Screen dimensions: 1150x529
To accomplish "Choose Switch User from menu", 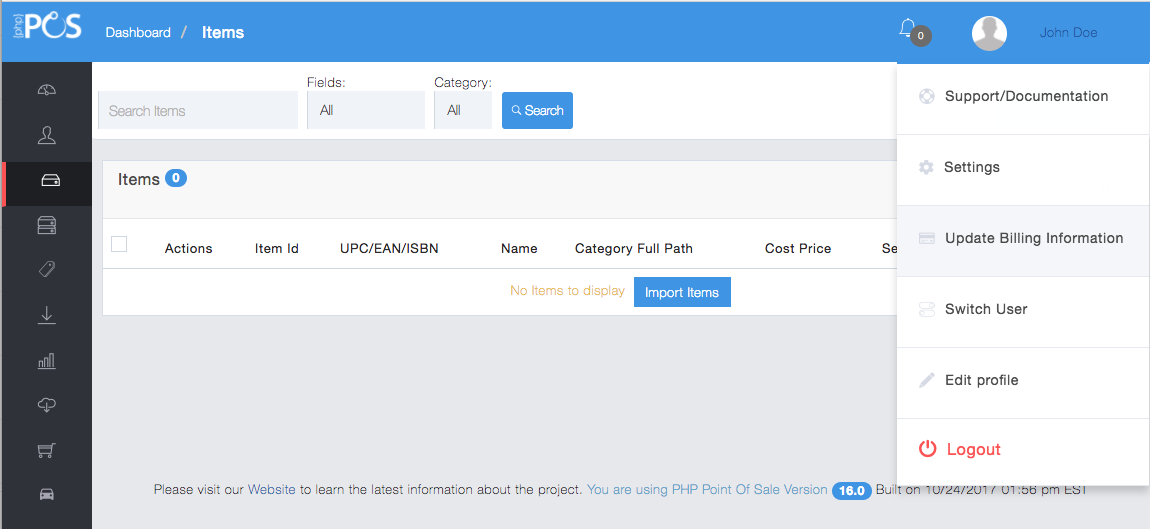I will coord(985,310).
